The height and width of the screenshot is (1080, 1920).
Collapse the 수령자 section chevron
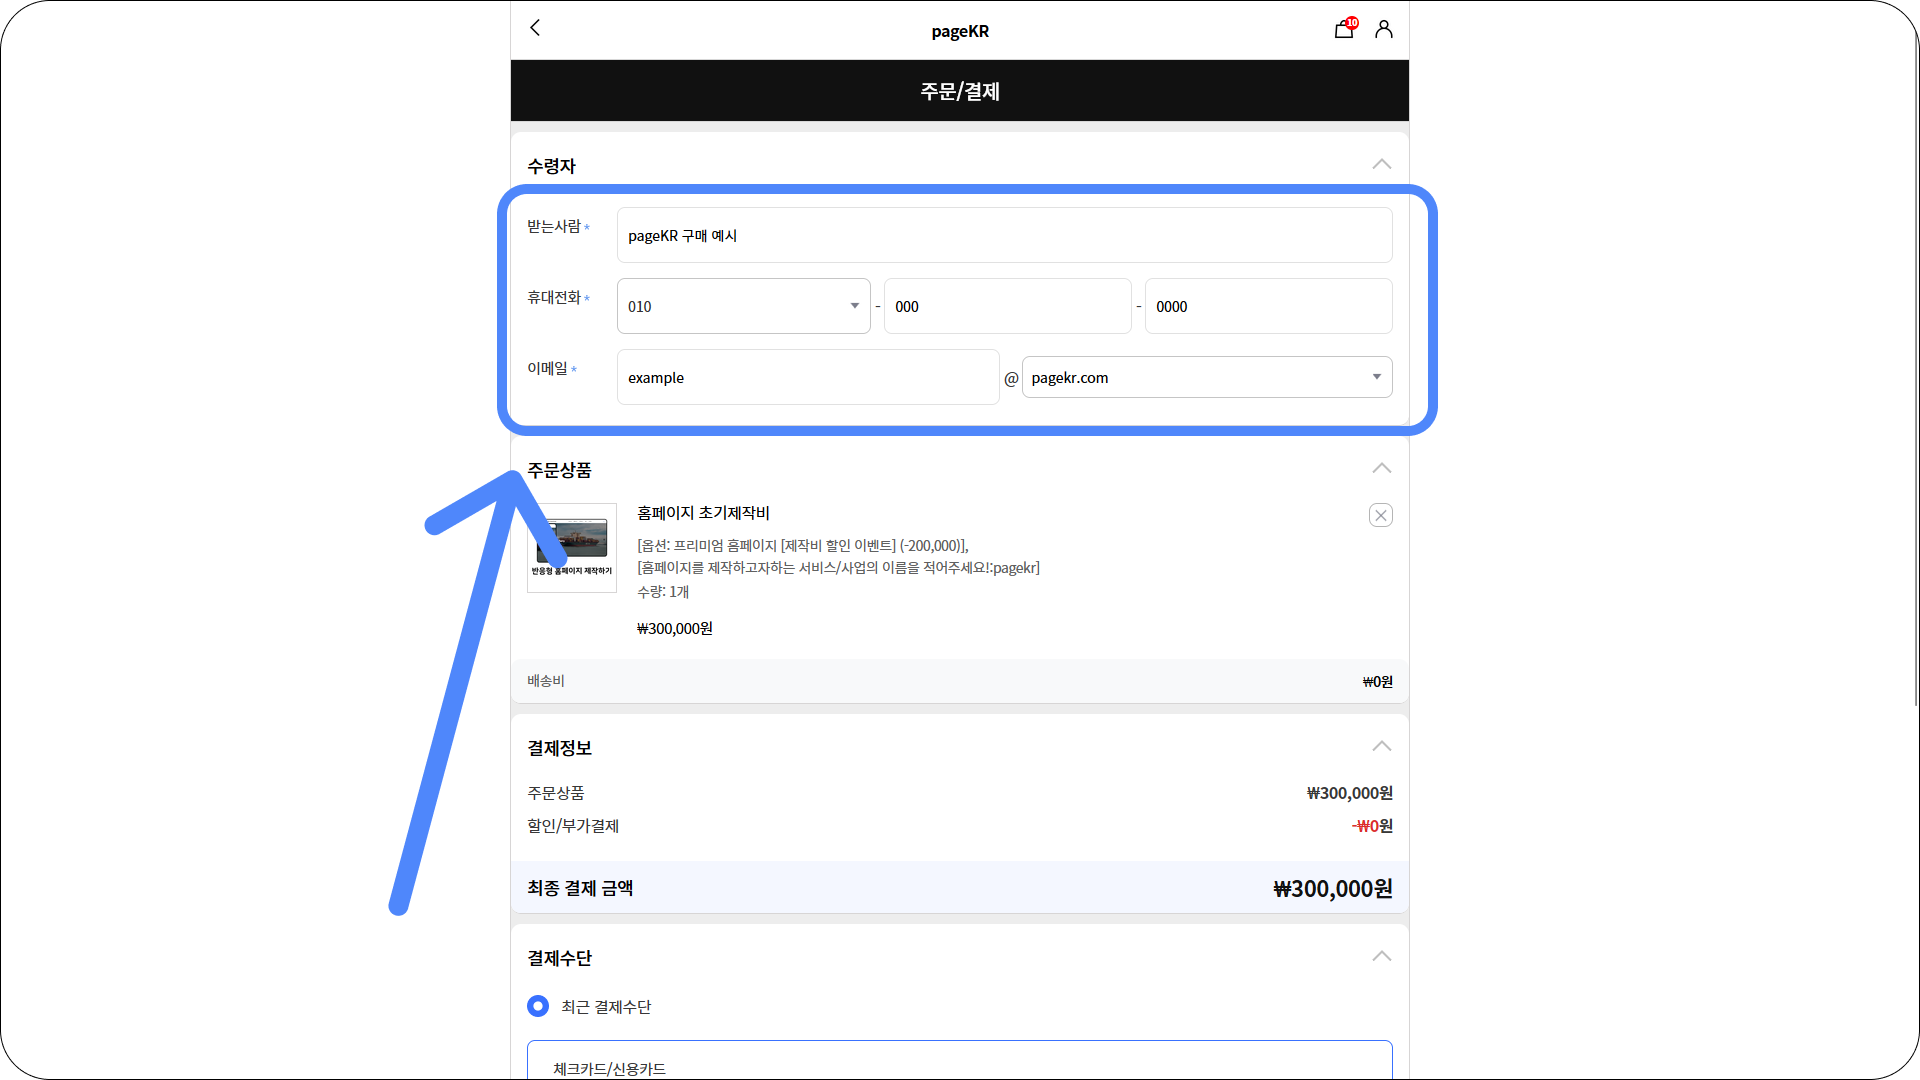[x=1381, y=164]
